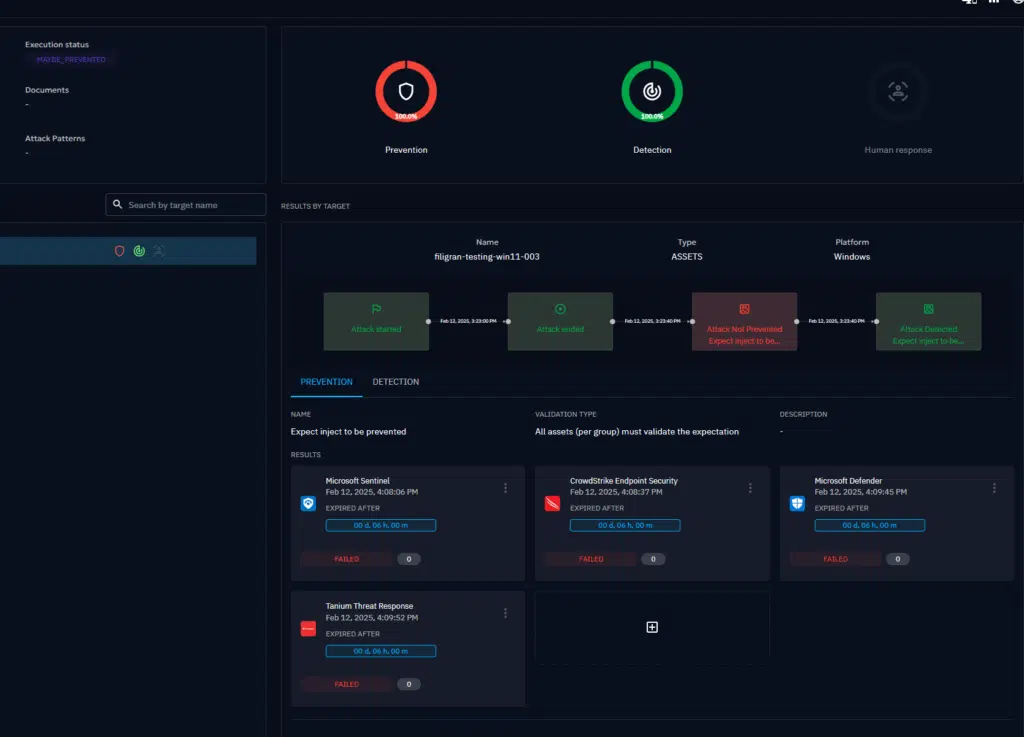
Task: Click the Tanium Threat Response logo icon
Action: [x=308, y=629]
